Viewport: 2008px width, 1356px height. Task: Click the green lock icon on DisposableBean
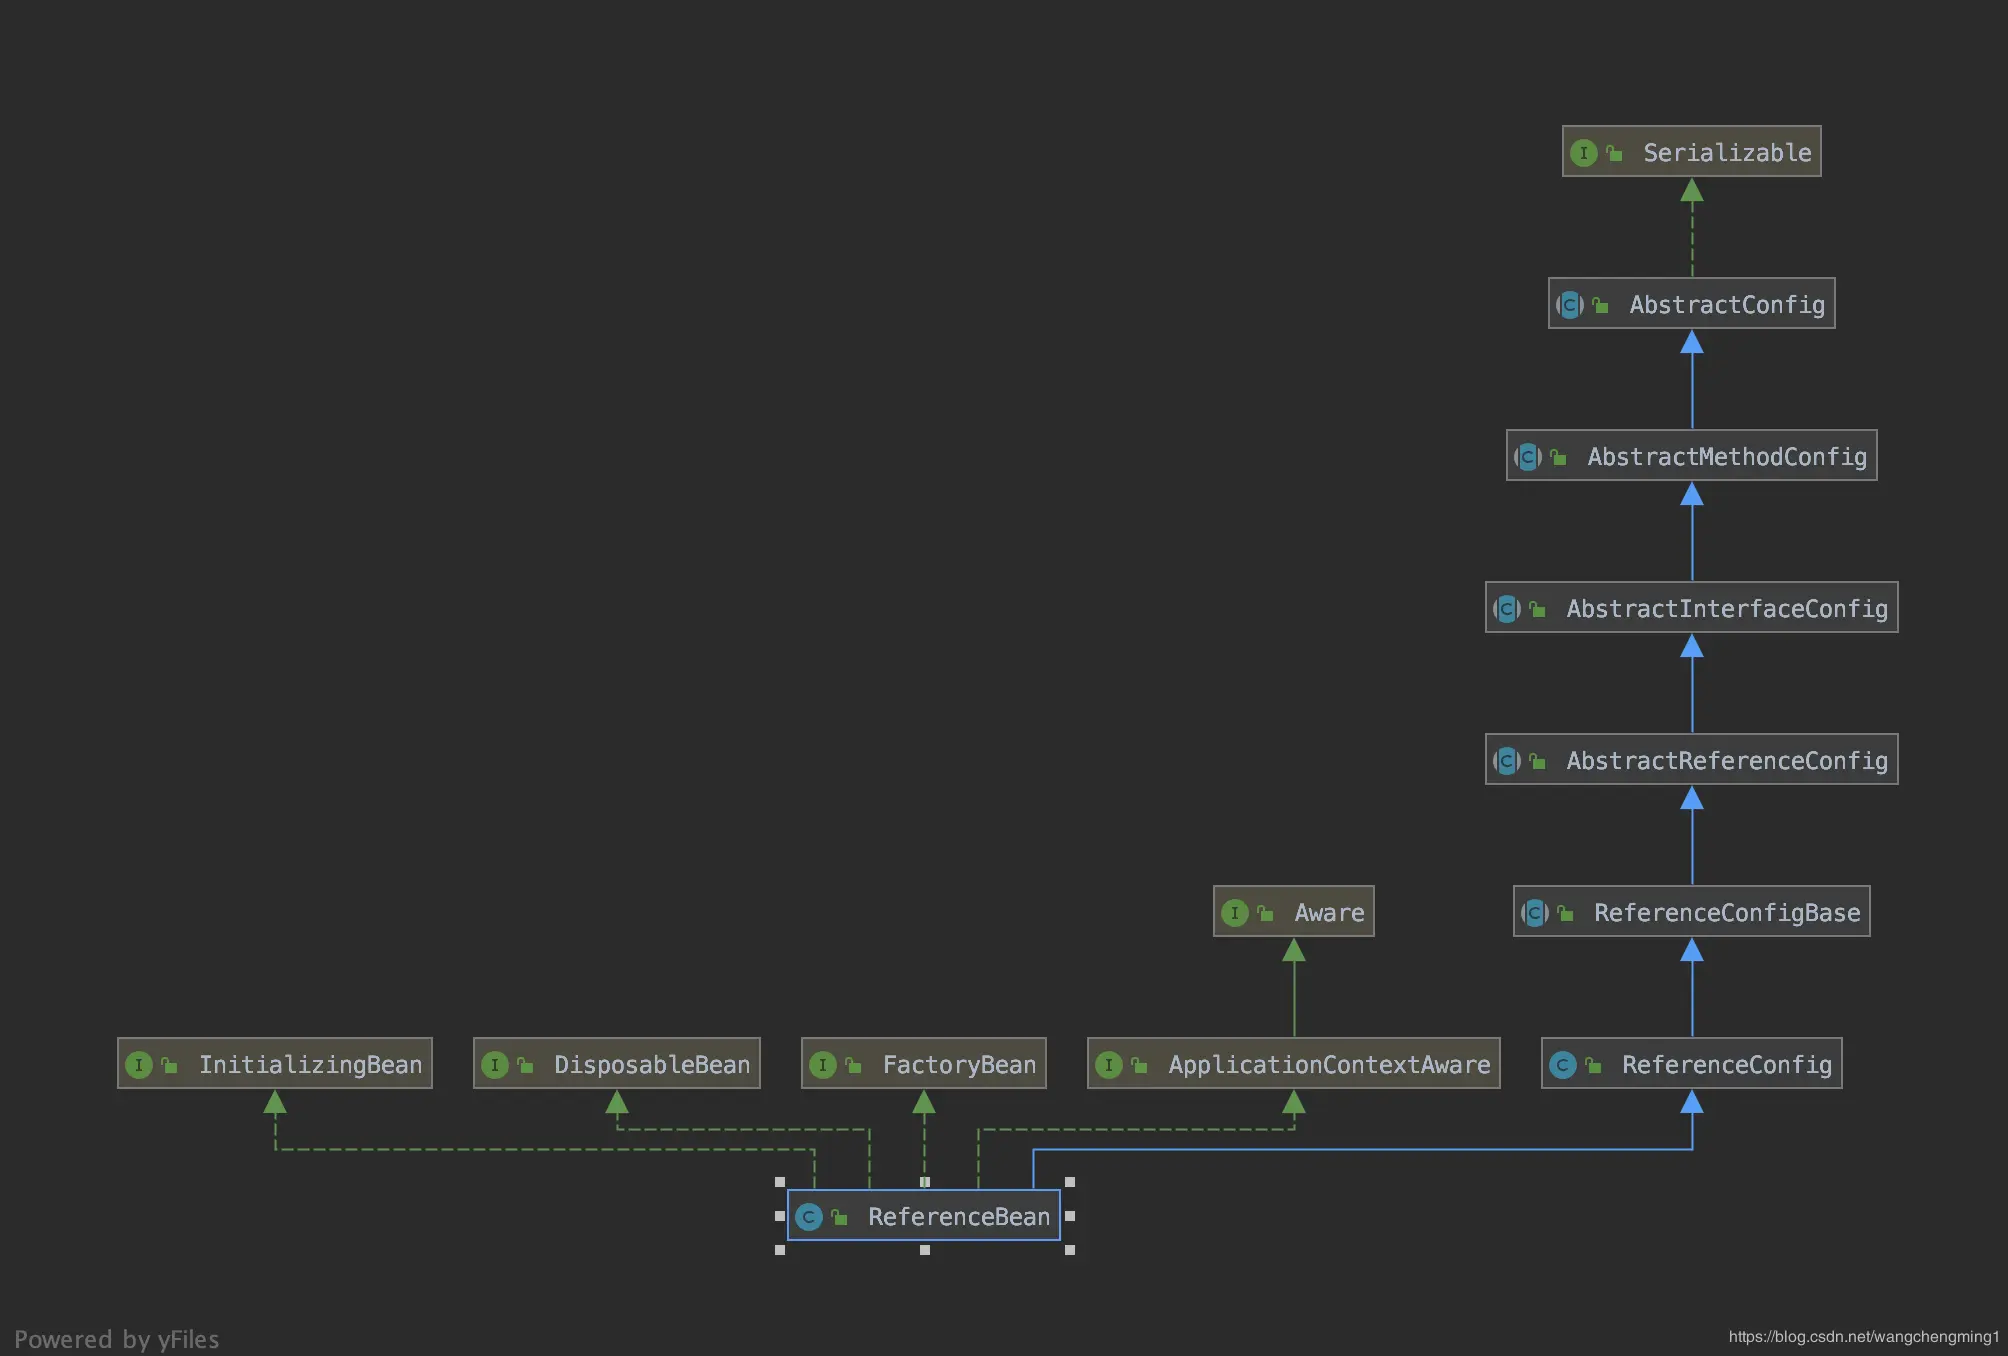point(525,1065)
